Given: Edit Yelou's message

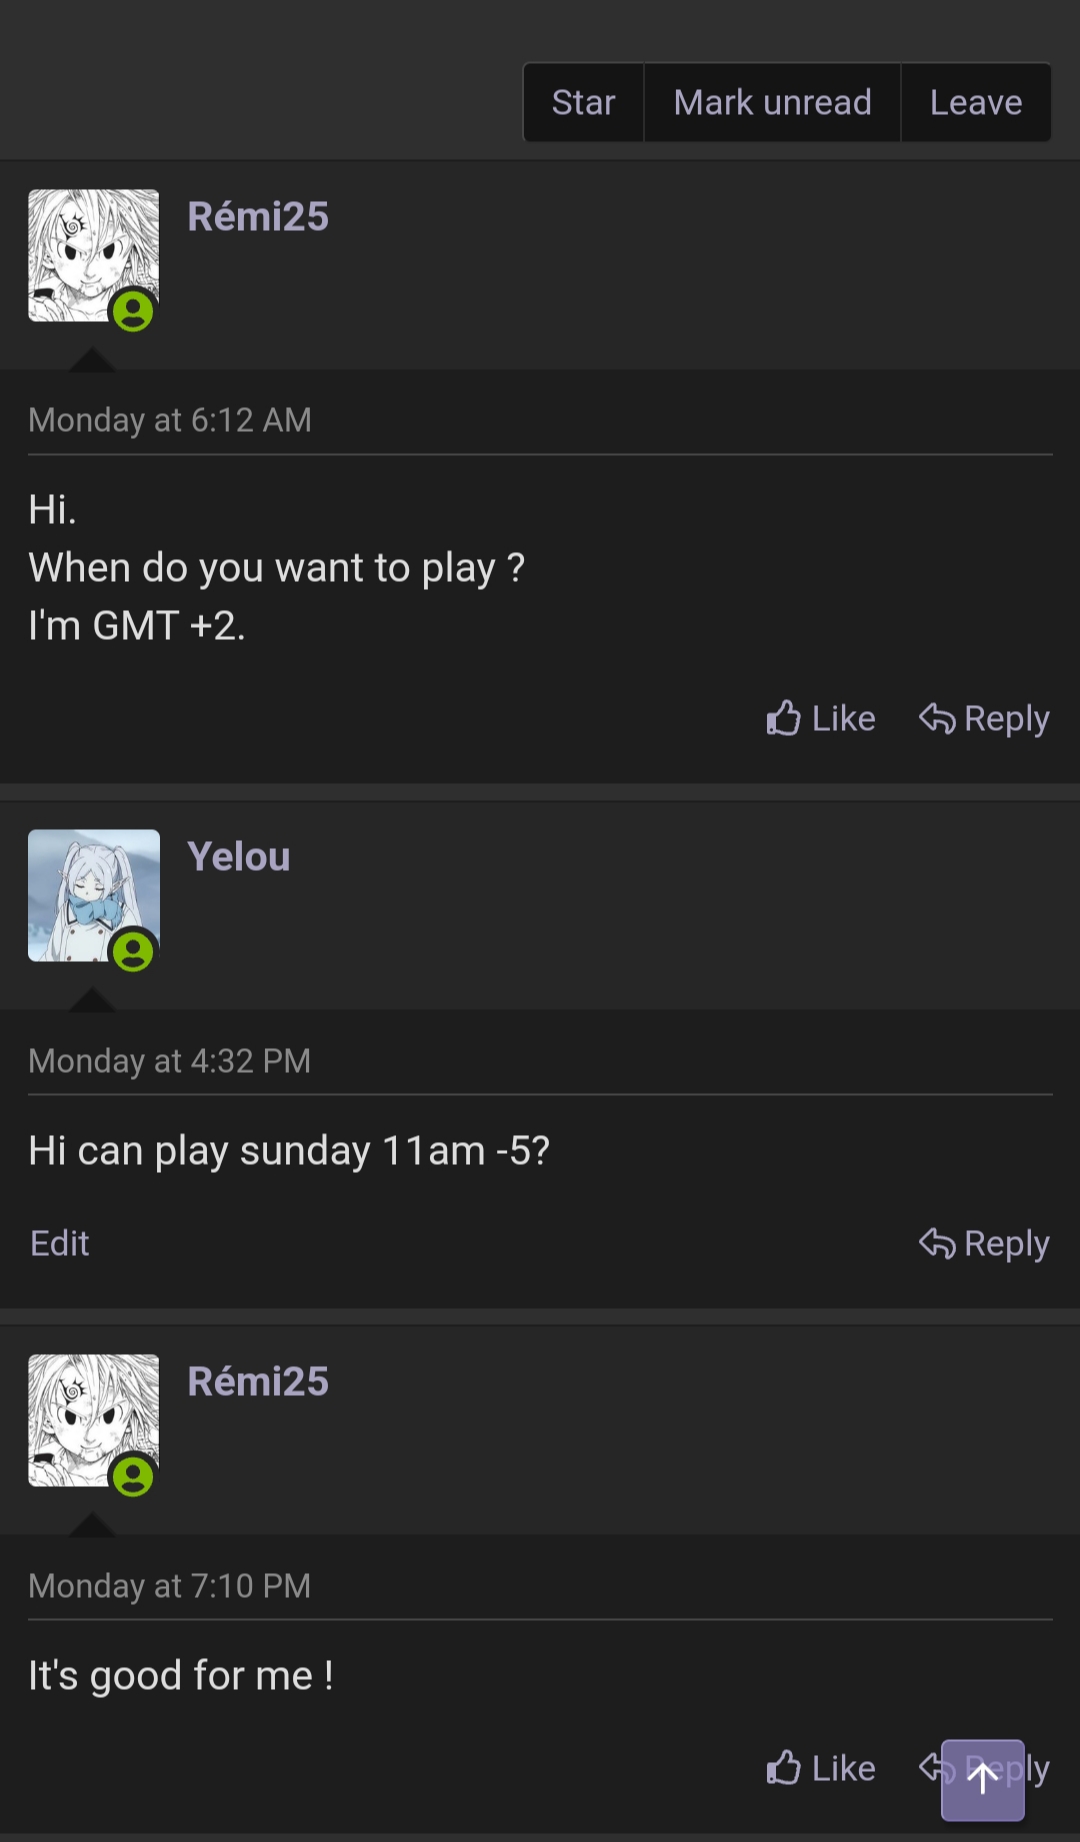Looking at the screenshot, I should point(60,1243).
